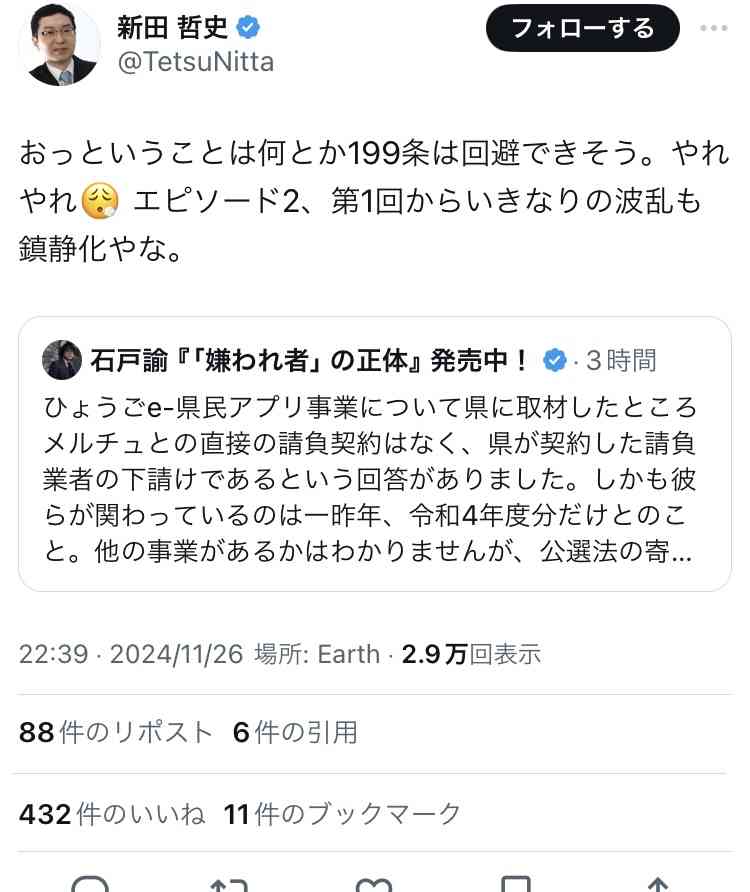Open the quoted post by 石戸諭
This screenshot has width=750, height=892.
pos(374,454)
